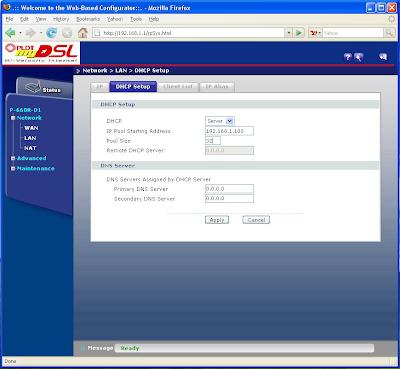Open the Back button history dropdown arrow
The image size is (400, 369).
pyautogui.click(x=20, y=33)
